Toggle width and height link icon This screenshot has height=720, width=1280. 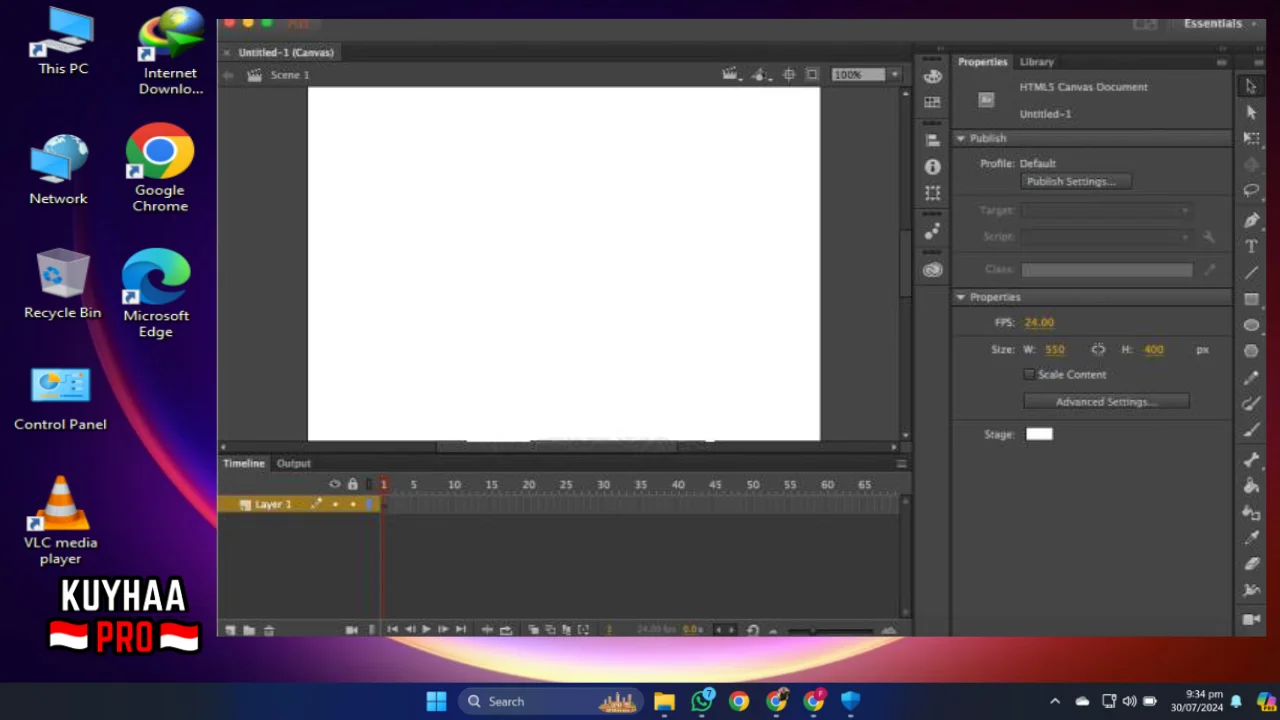point(1098,349)
